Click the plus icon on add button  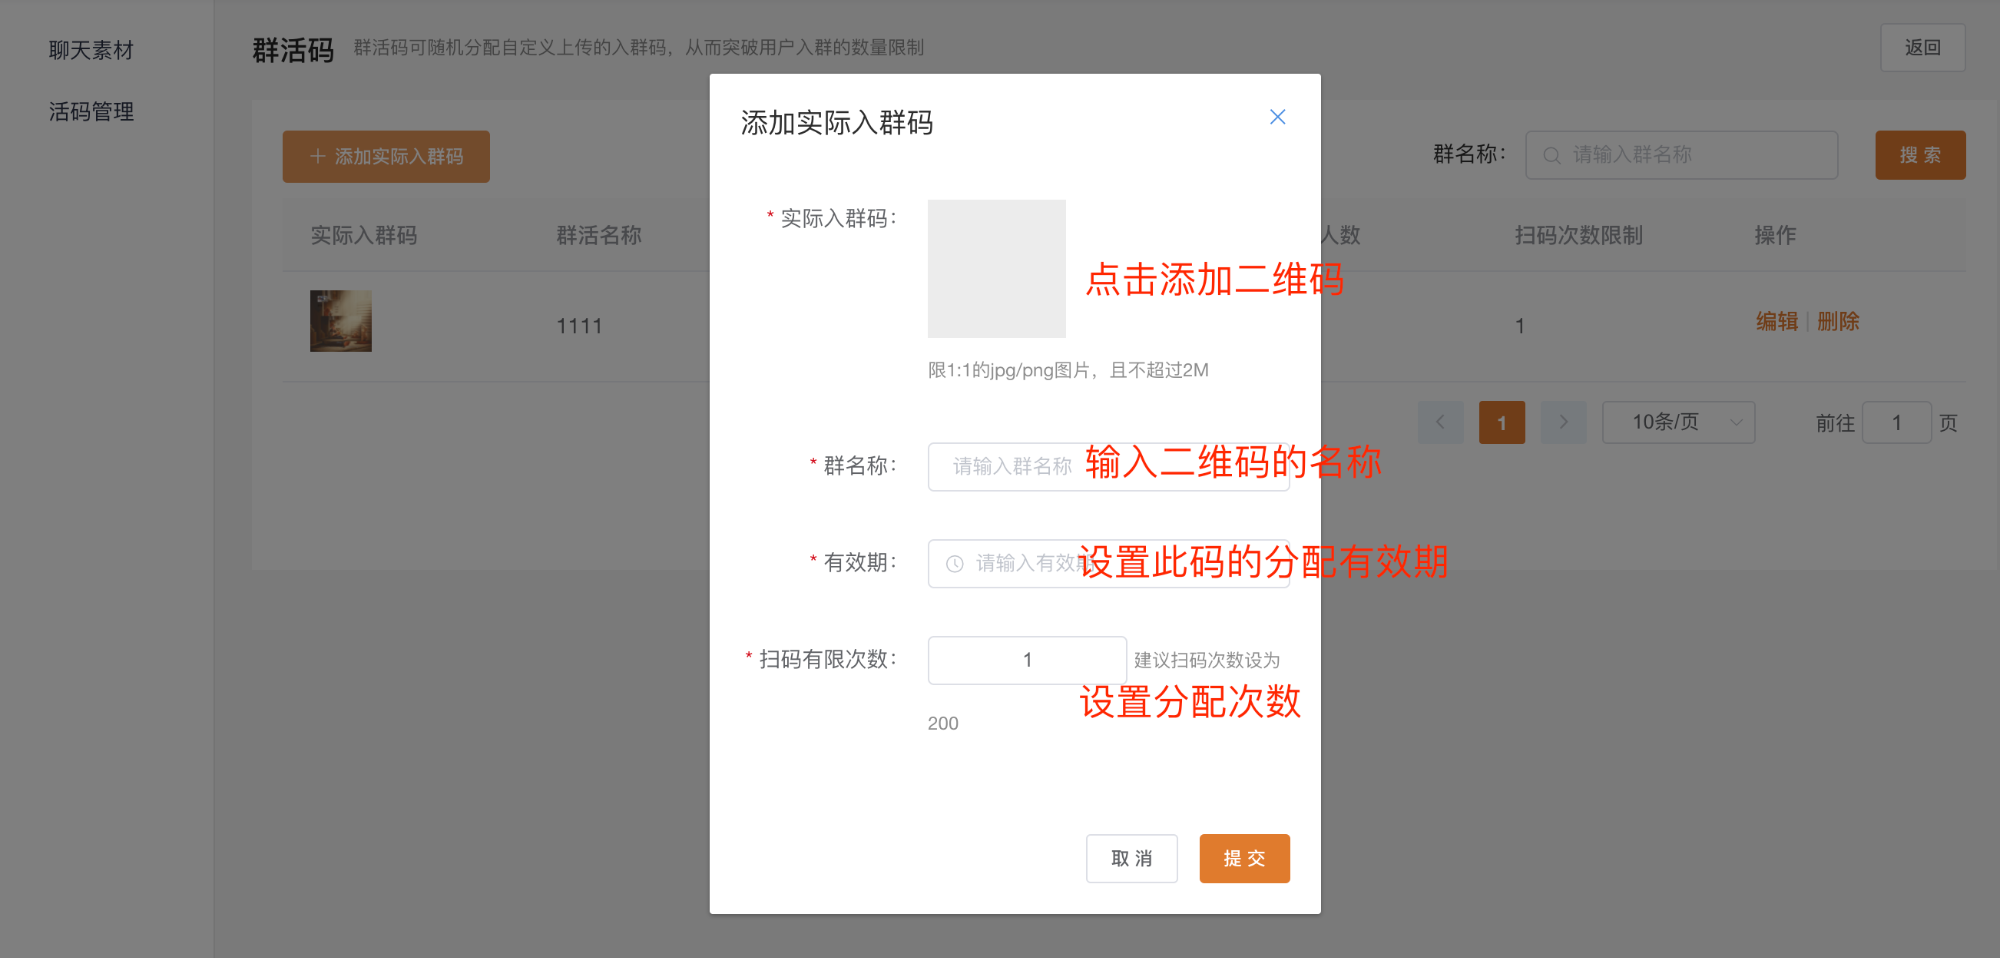(318, 157)
